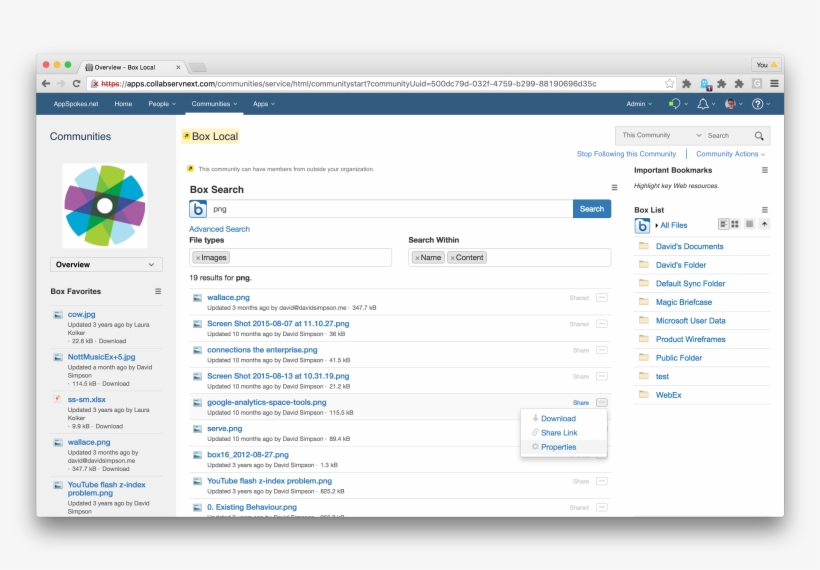
Task: Open AppSpokes.net in the navigation bar
Action: (76, 104)
